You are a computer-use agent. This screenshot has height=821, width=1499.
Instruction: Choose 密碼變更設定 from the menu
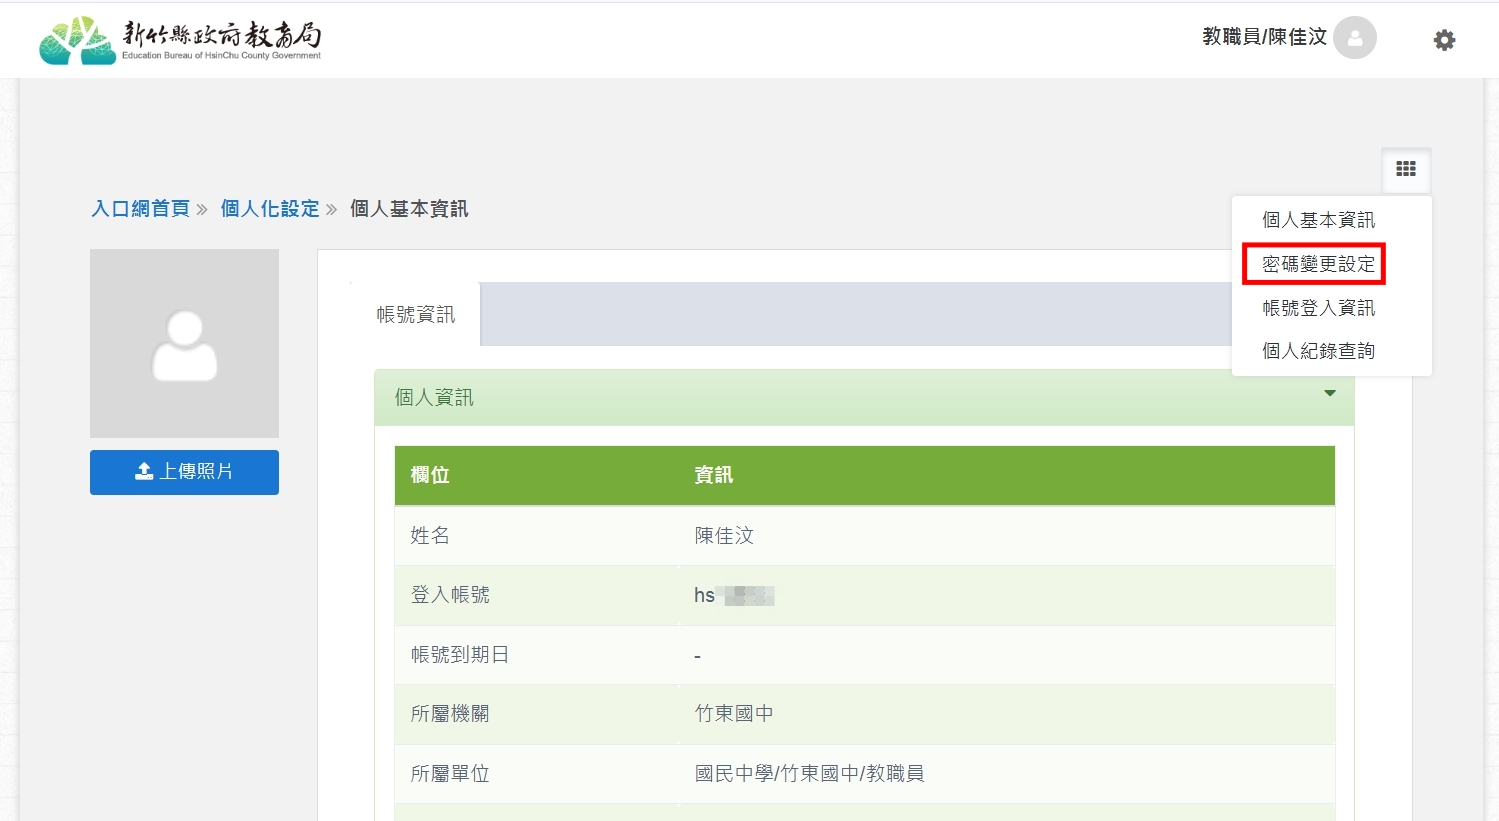1318,264
